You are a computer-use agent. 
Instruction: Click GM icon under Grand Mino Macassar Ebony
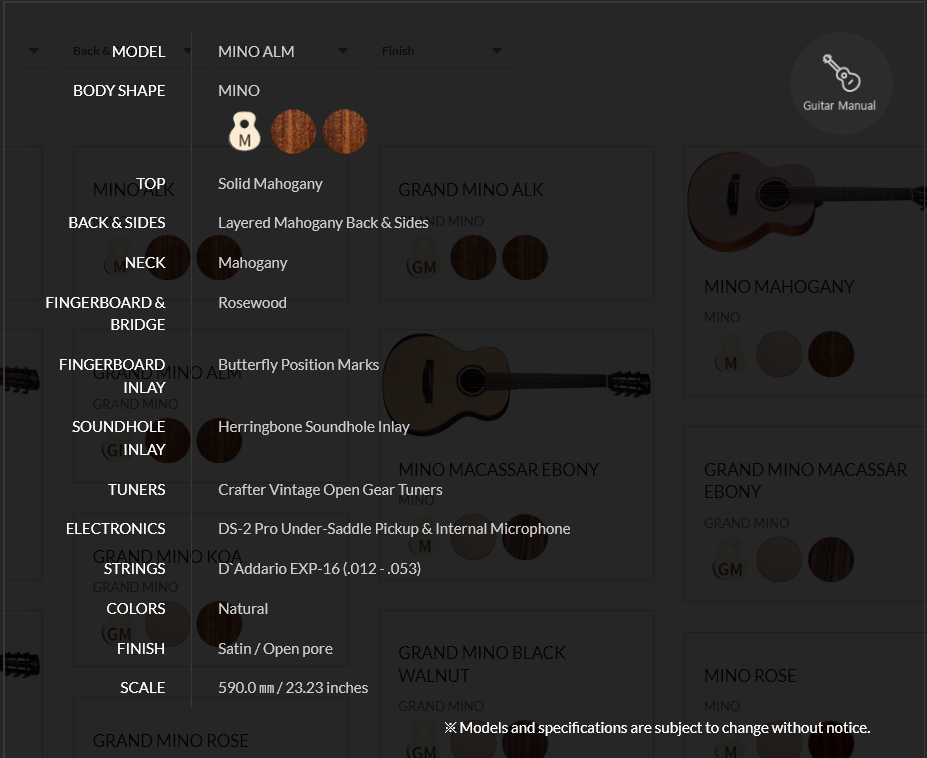coord(728,560)
